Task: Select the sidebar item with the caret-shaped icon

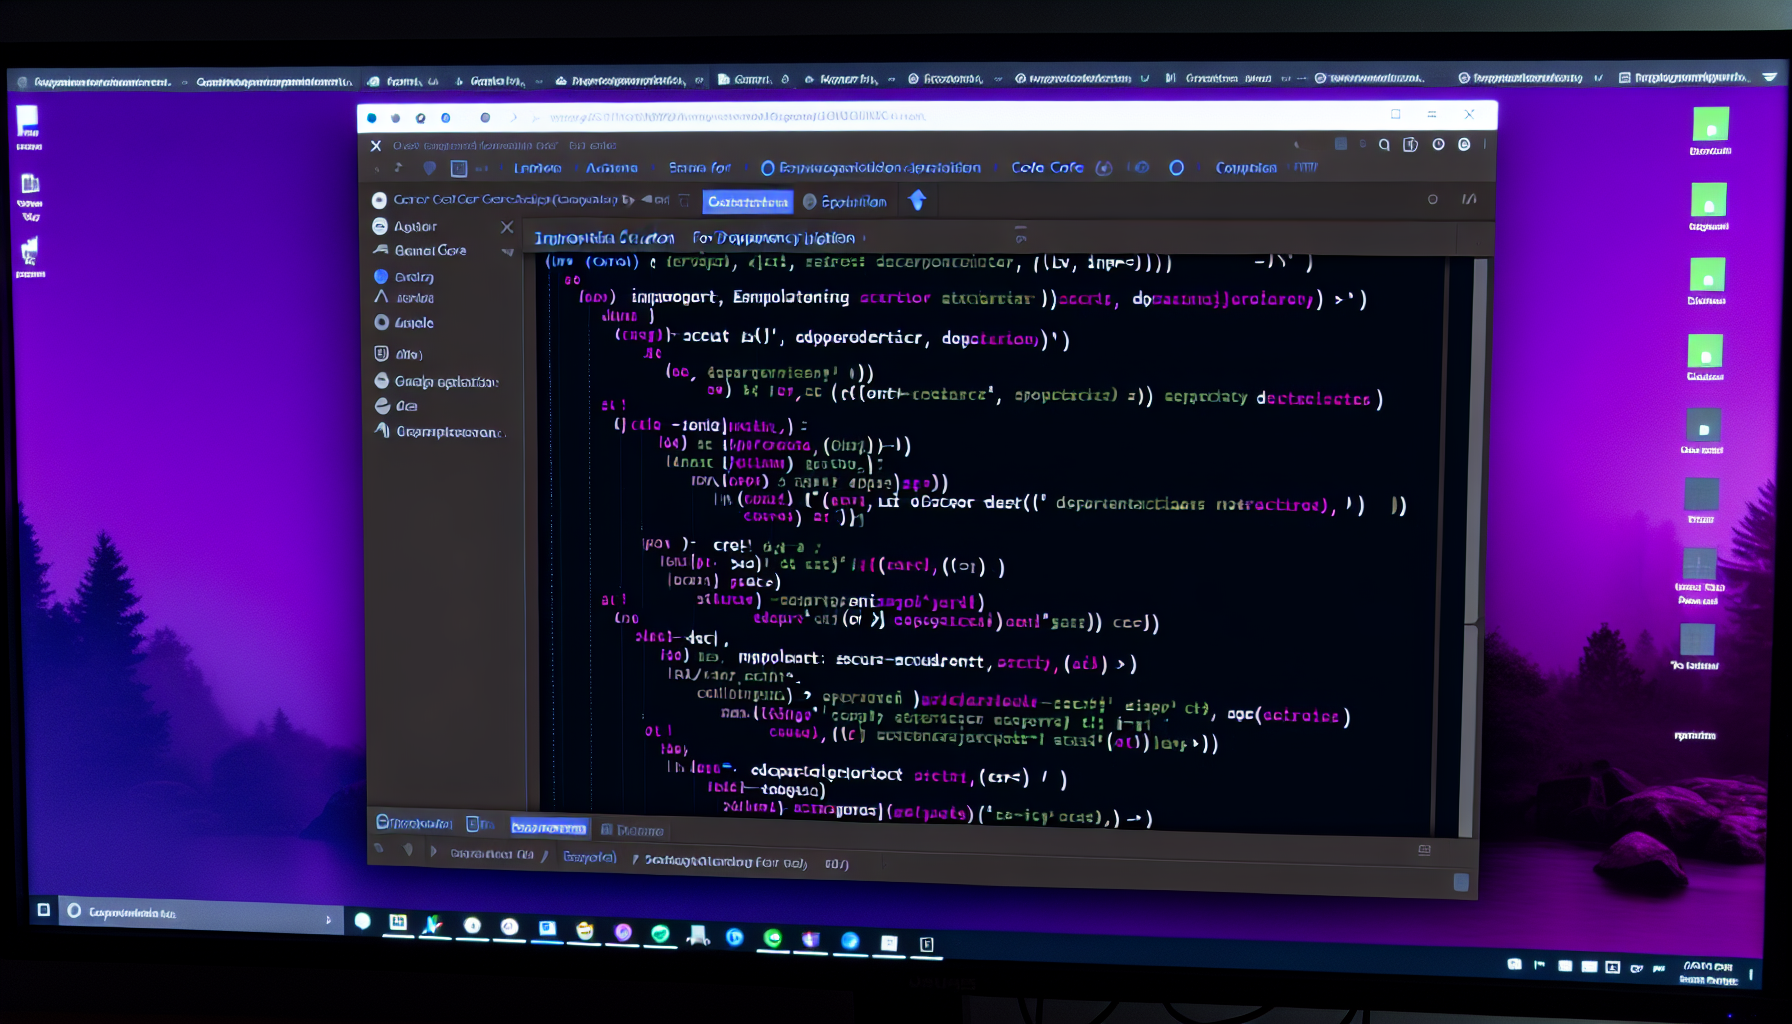Action: click(404, 297)
